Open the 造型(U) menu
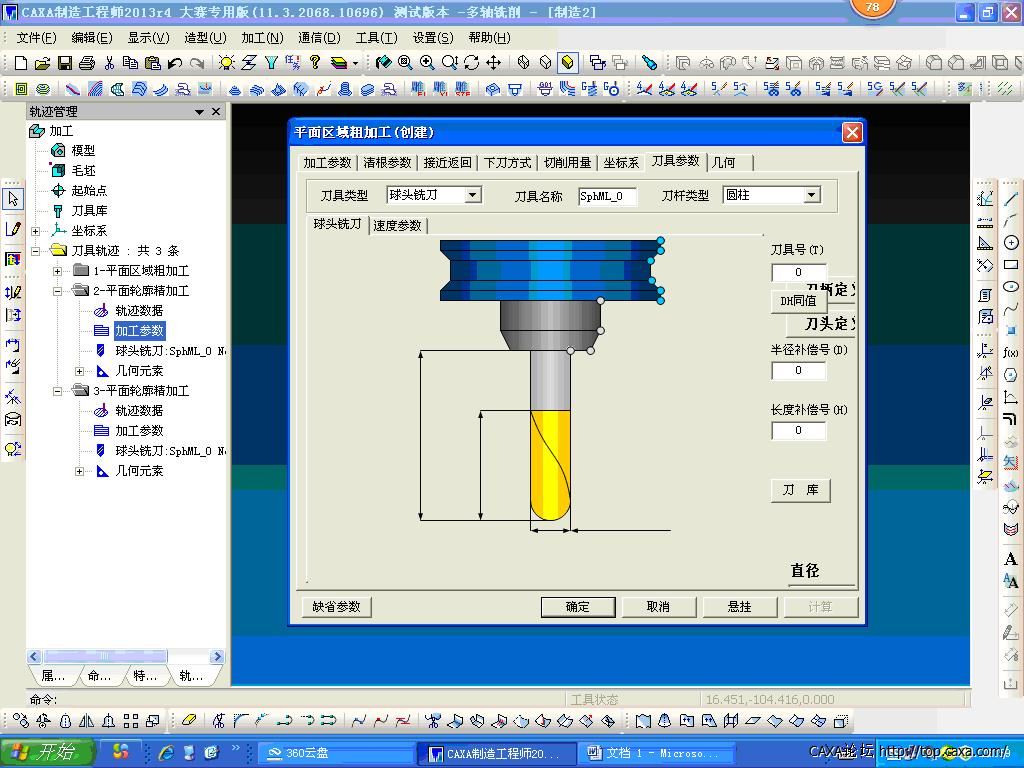1024x768 pixels. [205, 38]
